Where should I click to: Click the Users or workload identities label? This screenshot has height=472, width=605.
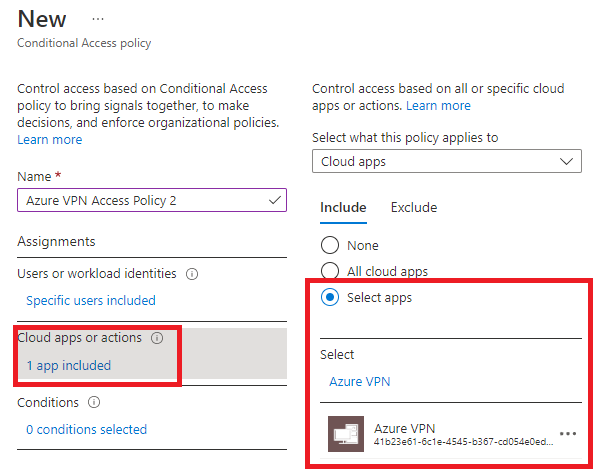tap(97, 274)
